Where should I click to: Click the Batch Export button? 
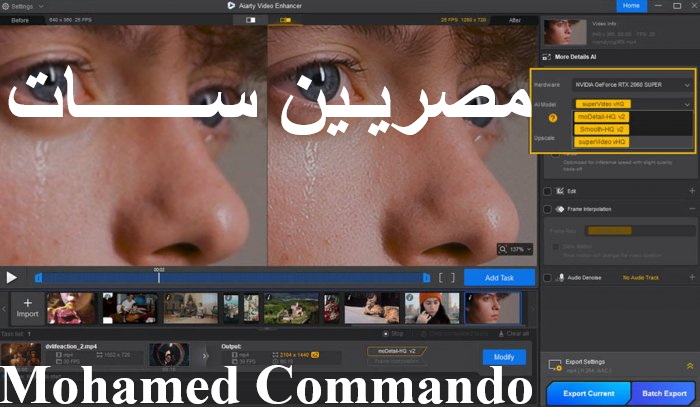(664, 393)
